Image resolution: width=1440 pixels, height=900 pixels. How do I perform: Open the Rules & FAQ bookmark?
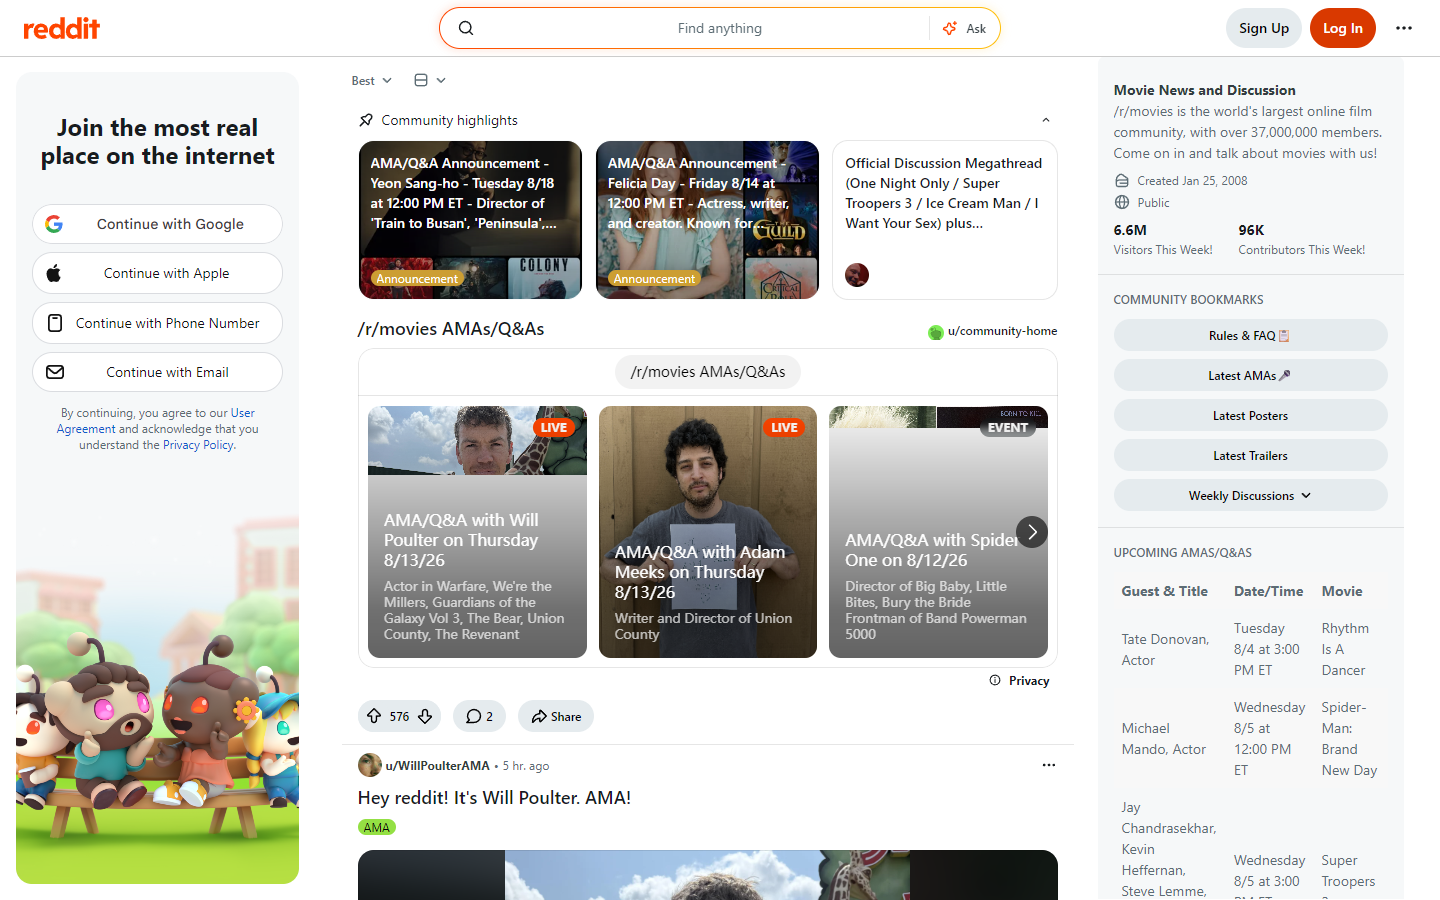(1250, 335)
